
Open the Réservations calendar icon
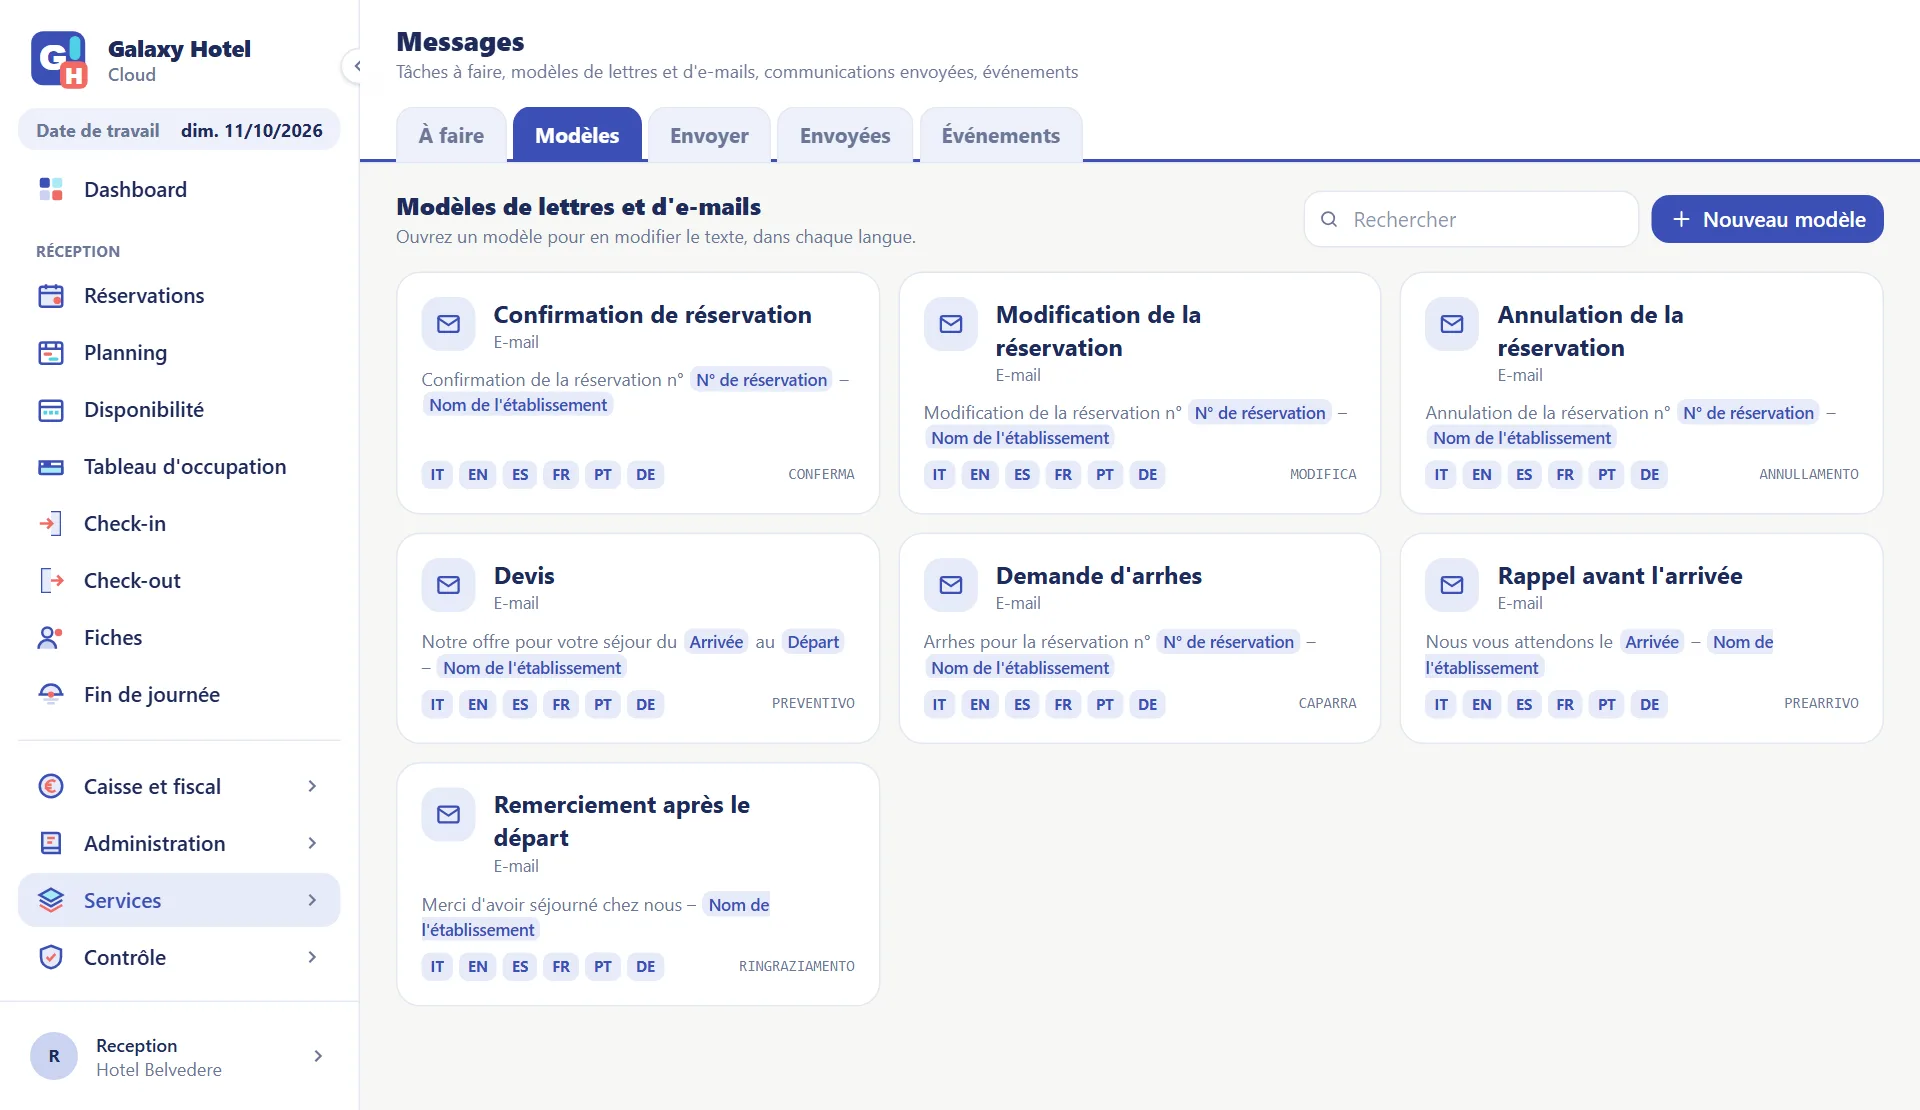tap(51, 296)
